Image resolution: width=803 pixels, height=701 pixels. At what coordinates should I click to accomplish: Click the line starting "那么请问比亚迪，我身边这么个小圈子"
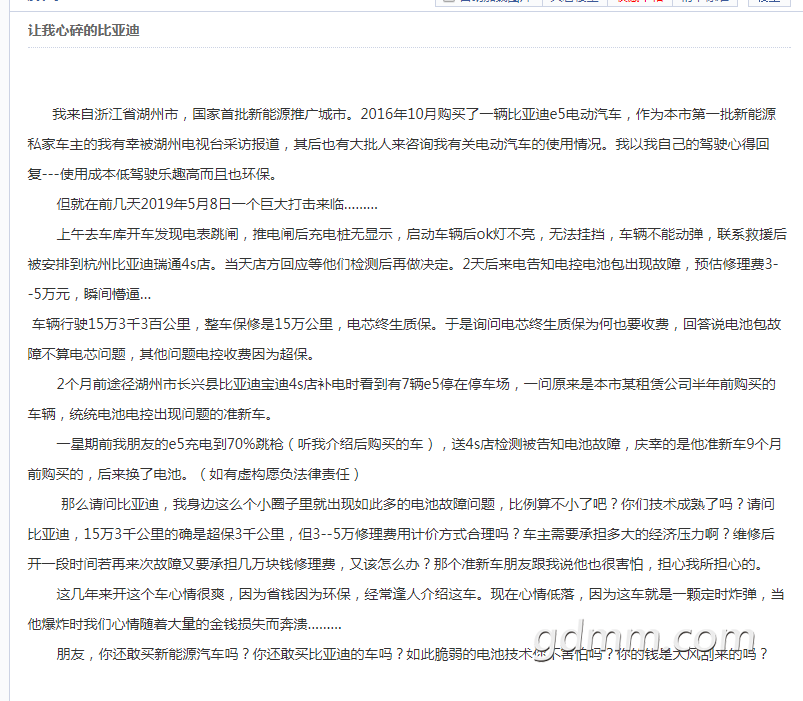417,504
